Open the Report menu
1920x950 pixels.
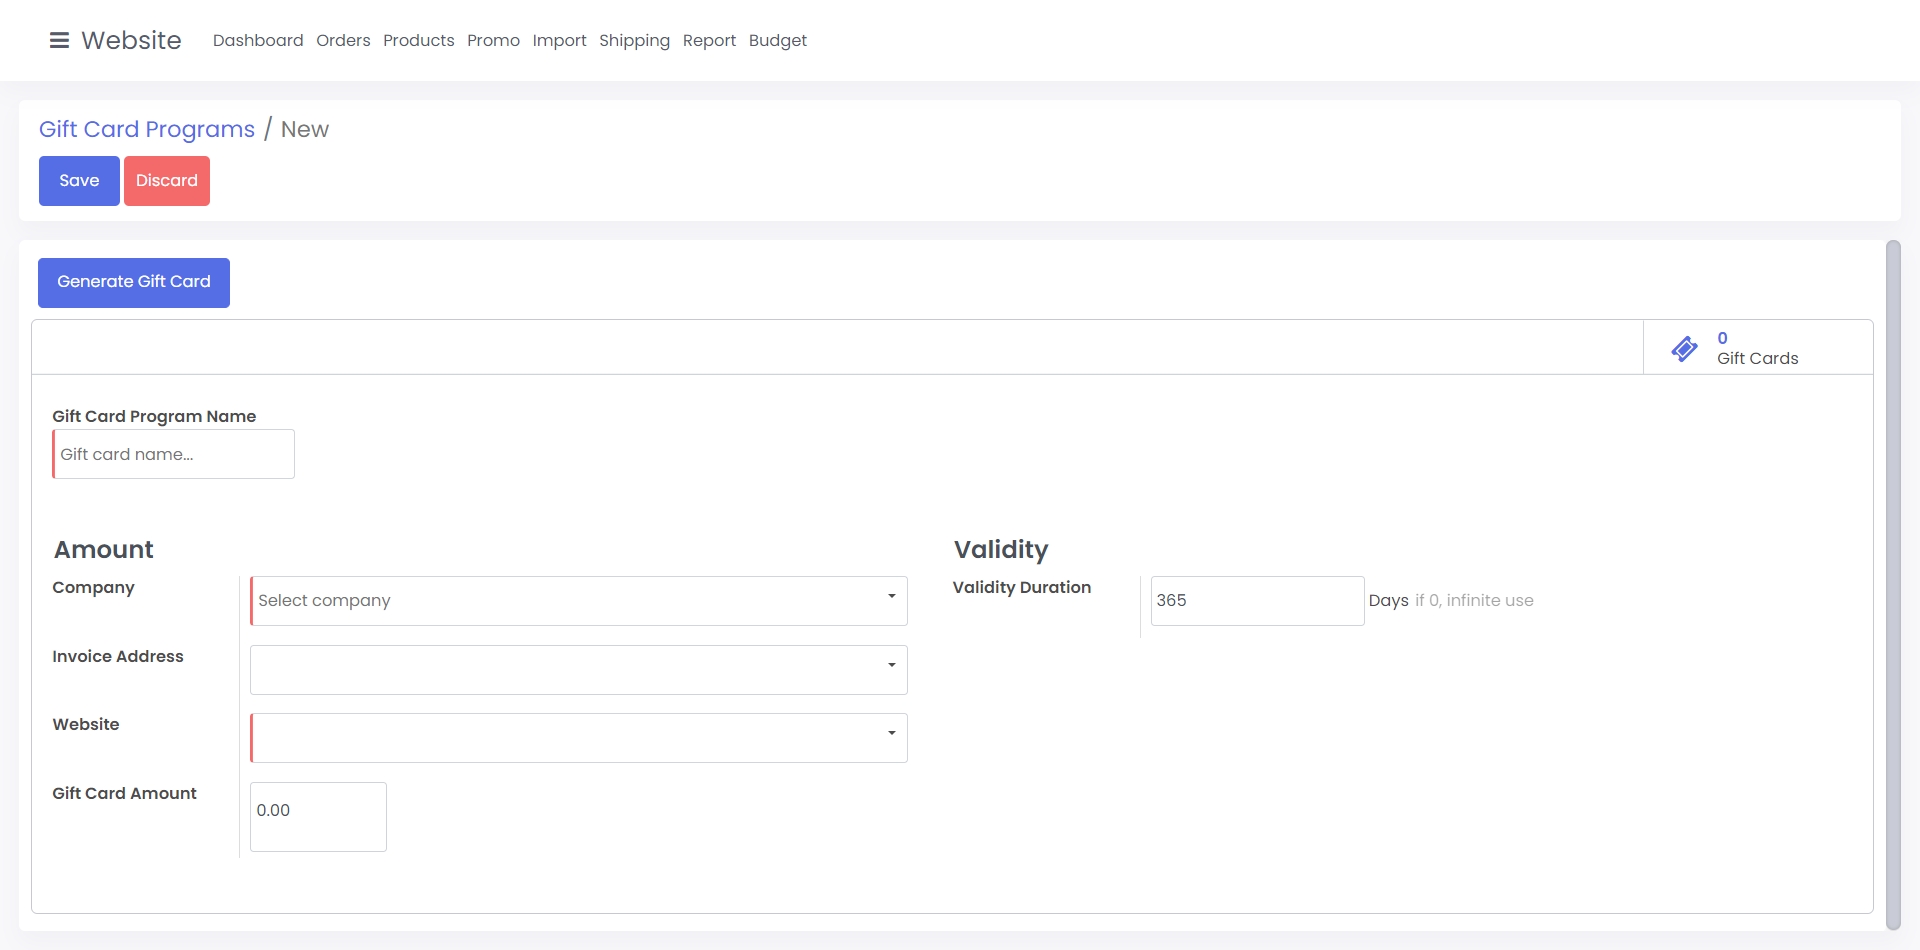(x=709, y=40)
